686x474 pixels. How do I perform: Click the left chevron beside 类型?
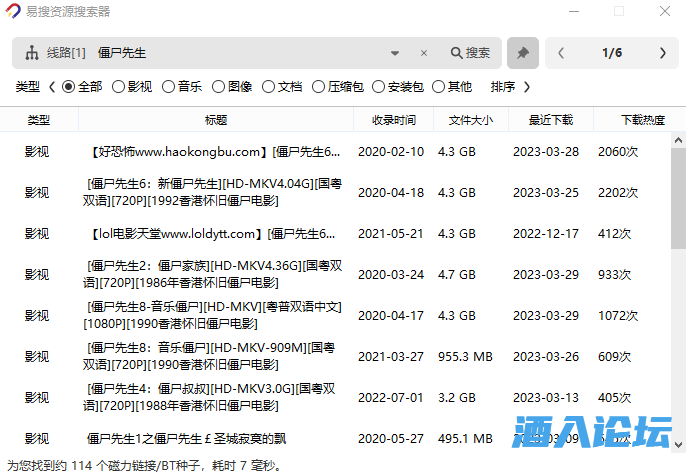tap(52, 87)
